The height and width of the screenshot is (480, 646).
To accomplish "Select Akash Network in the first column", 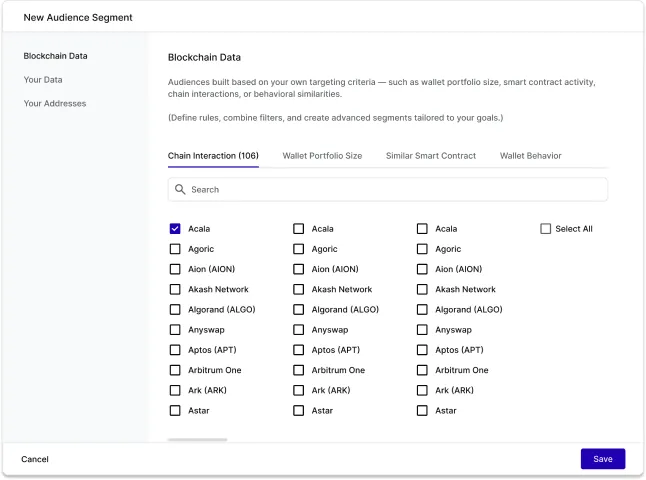I will pos(175,289).
